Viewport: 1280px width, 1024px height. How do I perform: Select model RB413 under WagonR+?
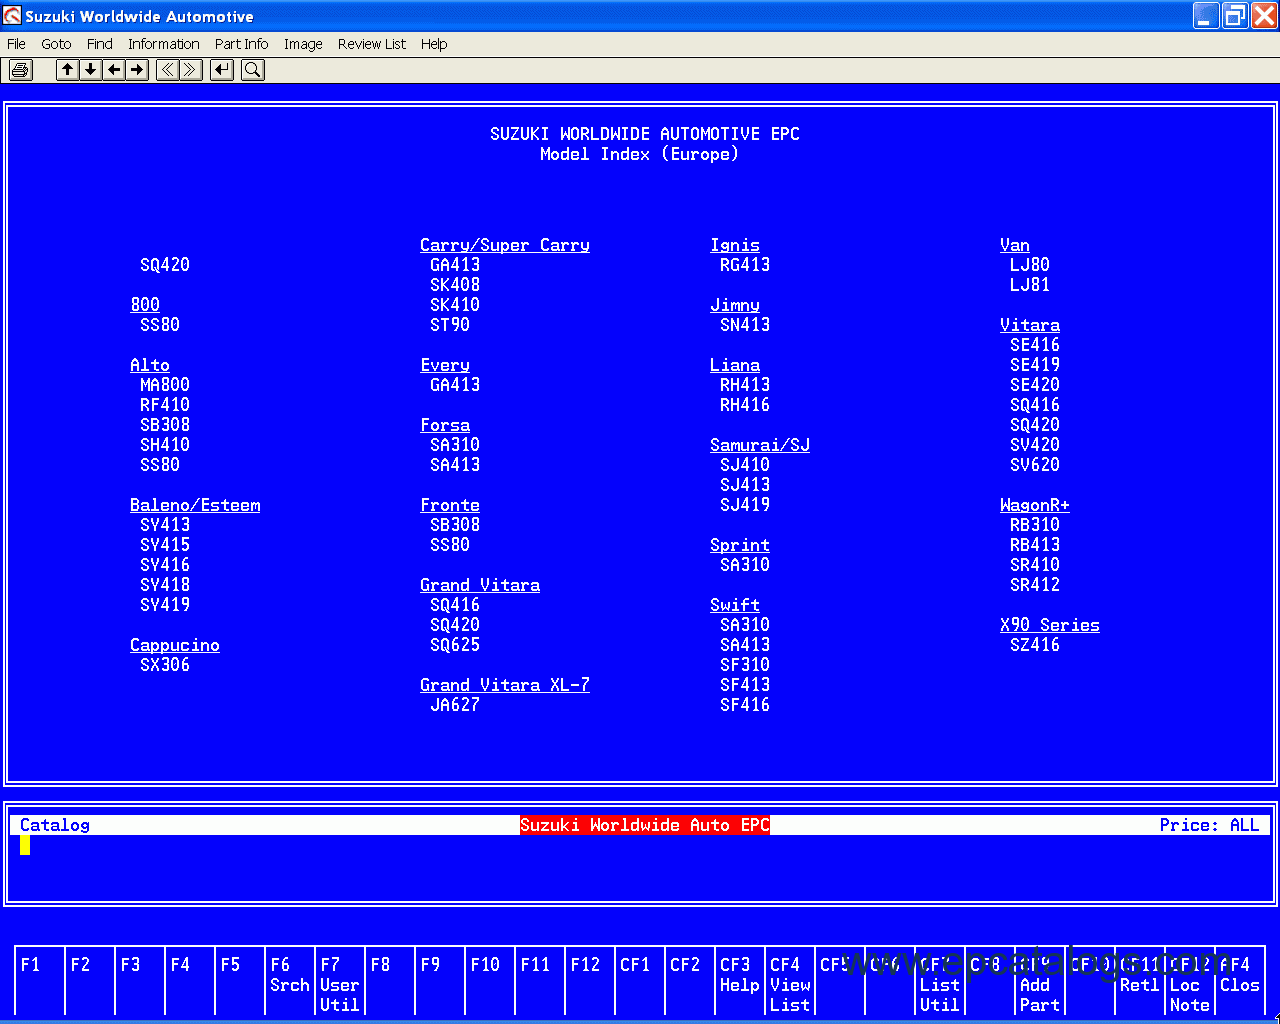[1035, 545]
